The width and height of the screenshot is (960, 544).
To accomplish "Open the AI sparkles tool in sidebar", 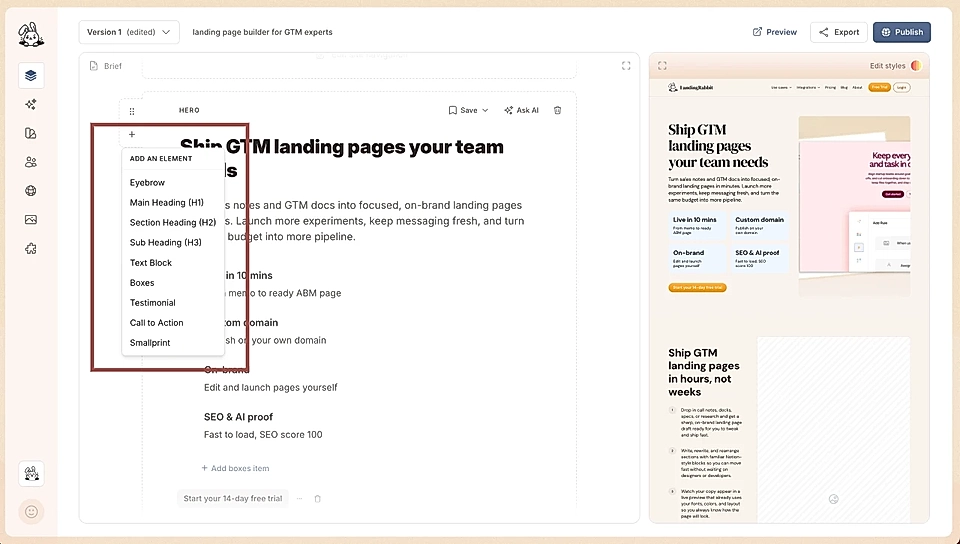I will tap(31, 105).
